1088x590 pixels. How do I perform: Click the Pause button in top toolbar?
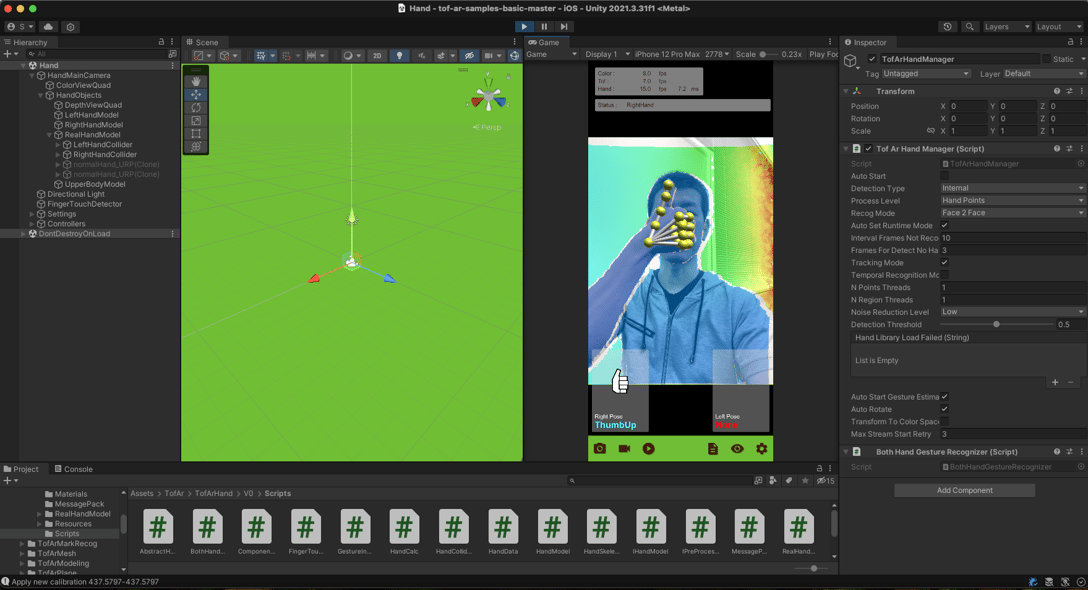pos(544,27)
